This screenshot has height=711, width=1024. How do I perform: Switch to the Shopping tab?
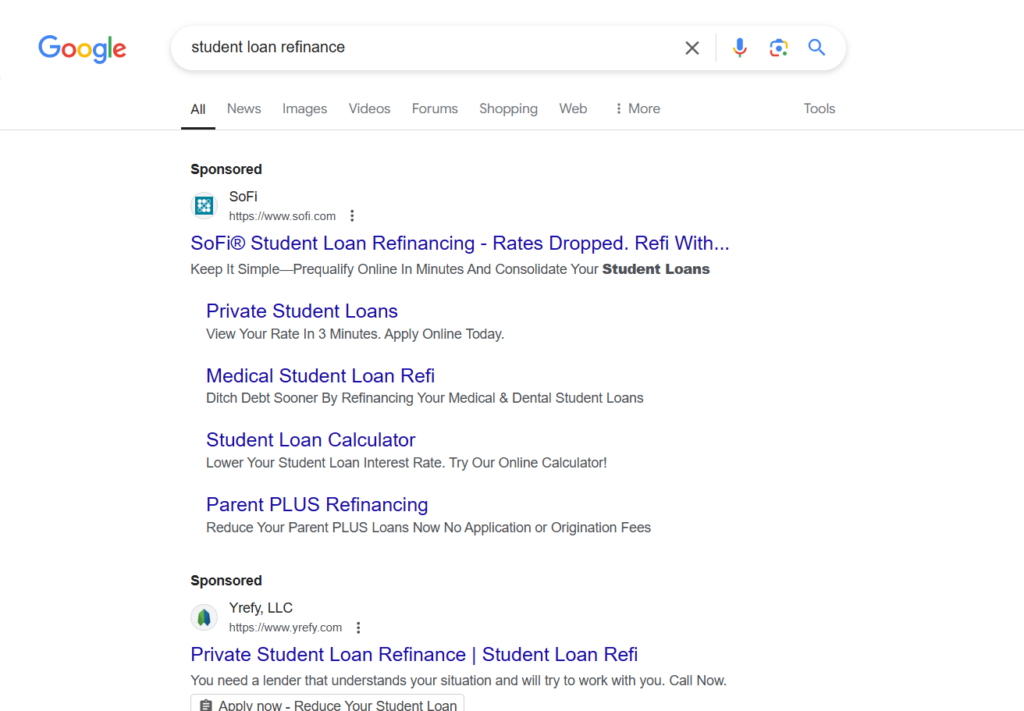click(508, 109)
